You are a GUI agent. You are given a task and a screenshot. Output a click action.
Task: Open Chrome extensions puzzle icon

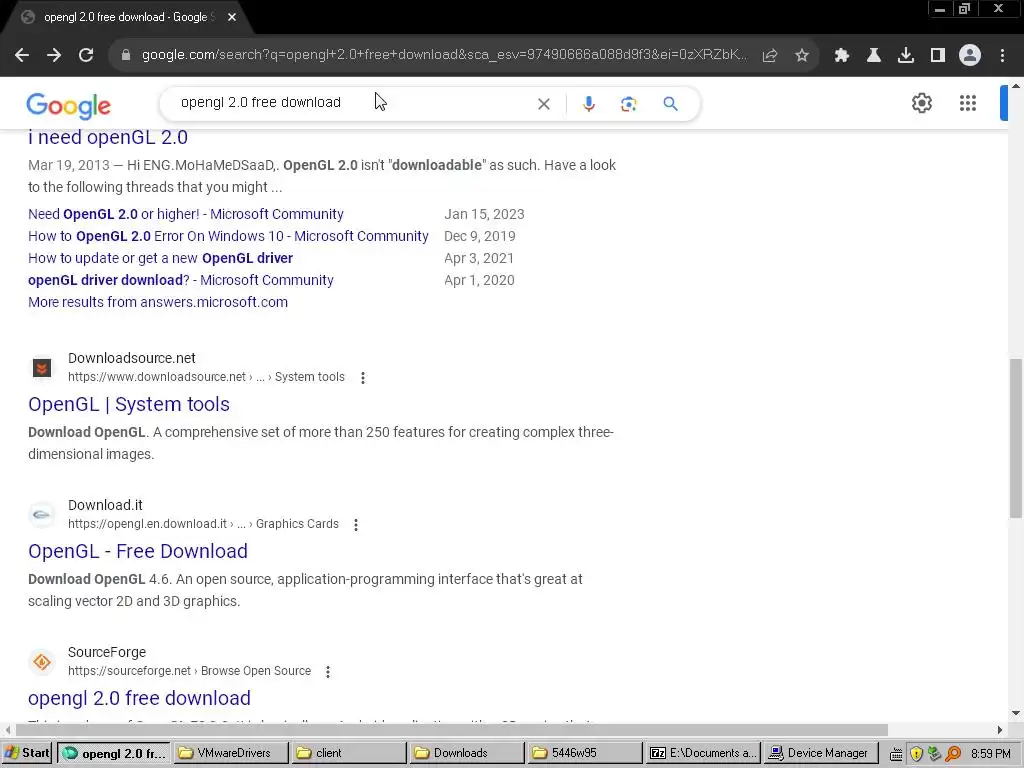pos(842,56)
